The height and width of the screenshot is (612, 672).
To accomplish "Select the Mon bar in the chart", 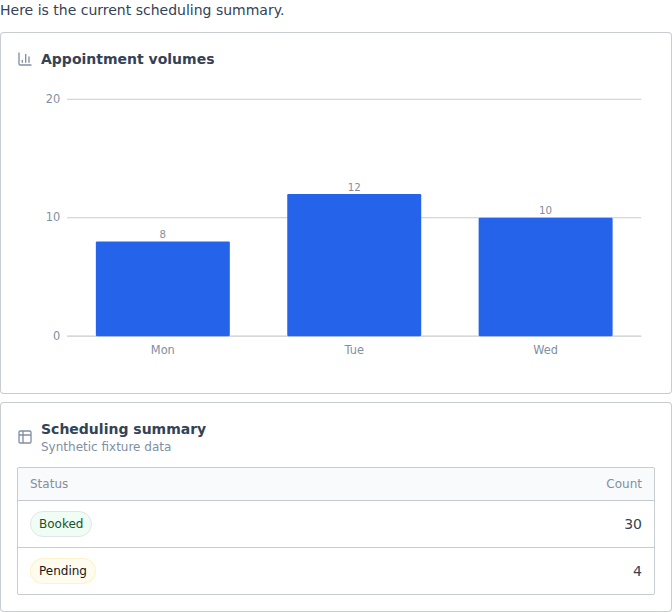I will [x=163, y=289].
